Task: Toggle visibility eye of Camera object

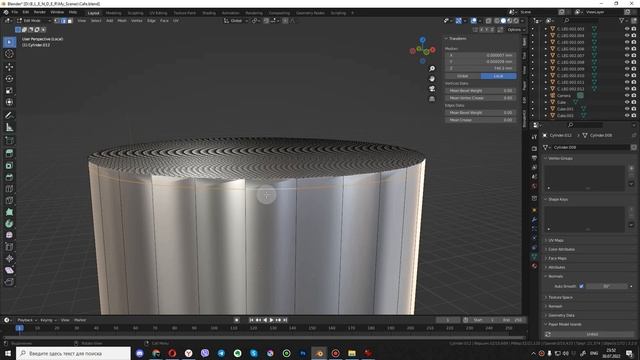Action: pos(627,96)
